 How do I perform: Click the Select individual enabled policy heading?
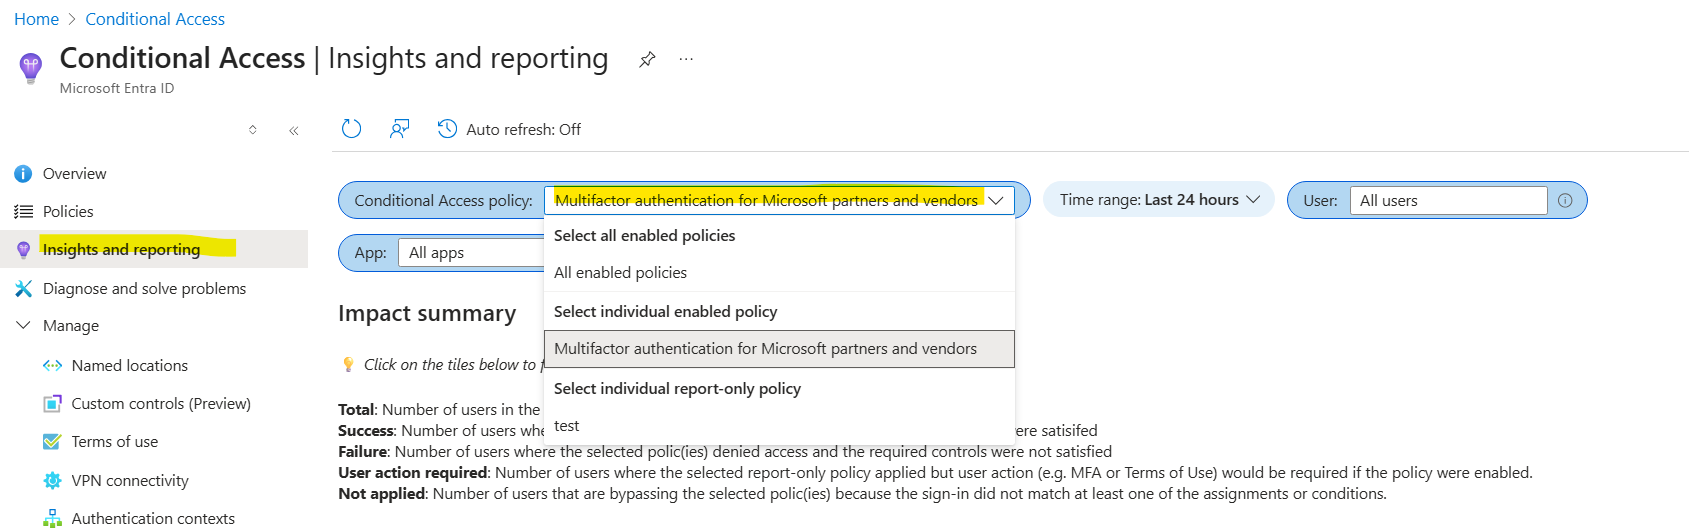point(665,312)
